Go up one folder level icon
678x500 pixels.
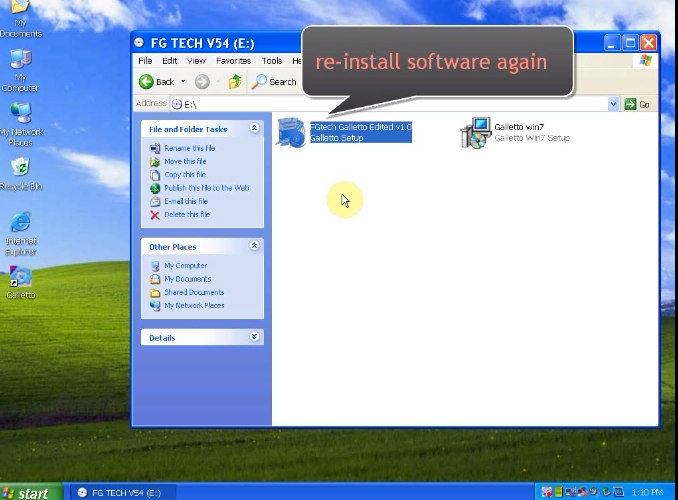pos(235,81)
